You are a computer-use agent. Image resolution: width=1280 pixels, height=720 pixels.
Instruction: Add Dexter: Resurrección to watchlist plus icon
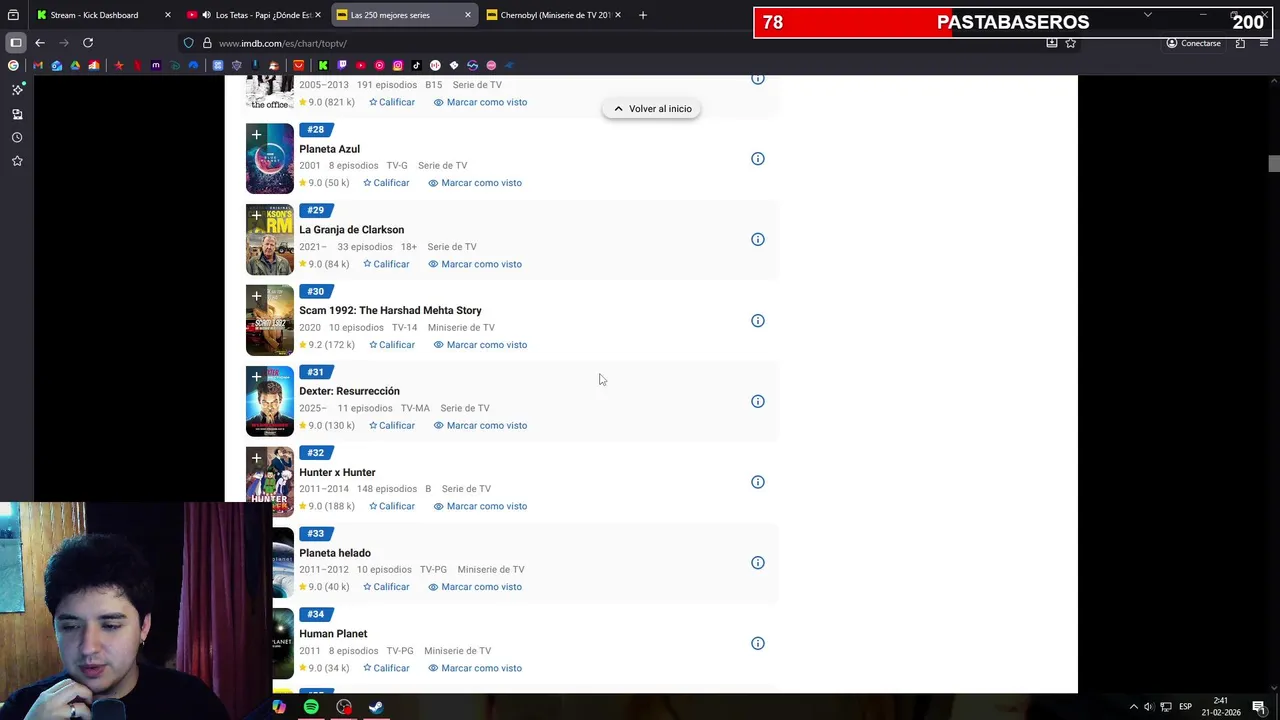coord(256,377)
